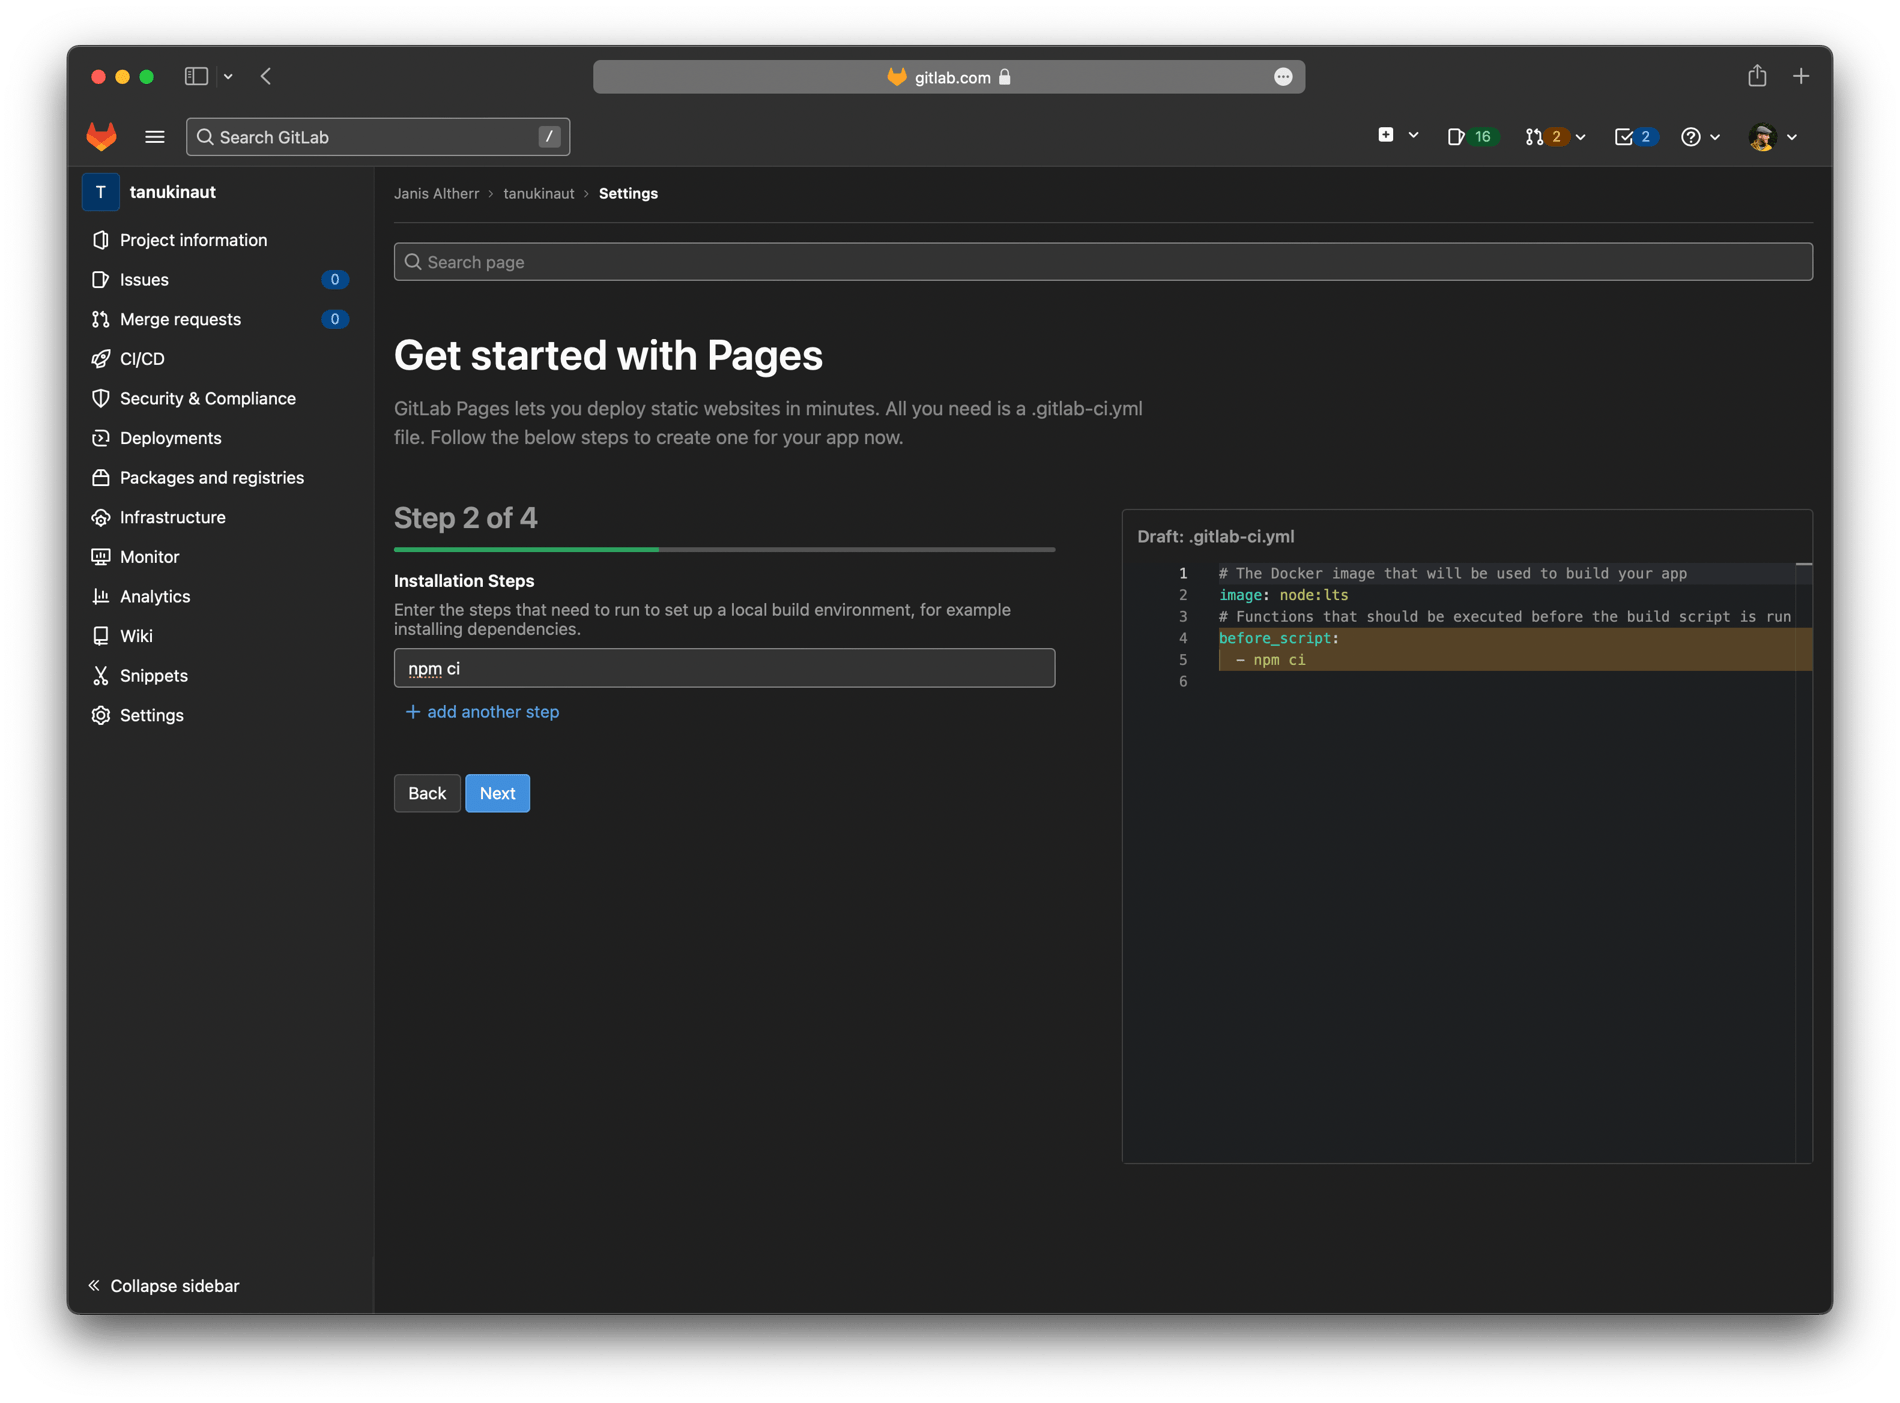
Task: Open Settings in the project sidebar
Action: 152,715
